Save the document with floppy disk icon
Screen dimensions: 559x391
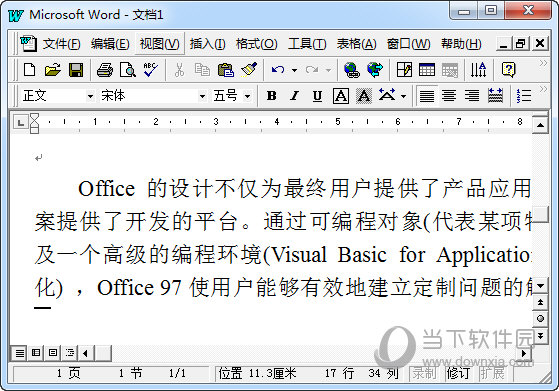pyautogui.click(x=76, y=70)
